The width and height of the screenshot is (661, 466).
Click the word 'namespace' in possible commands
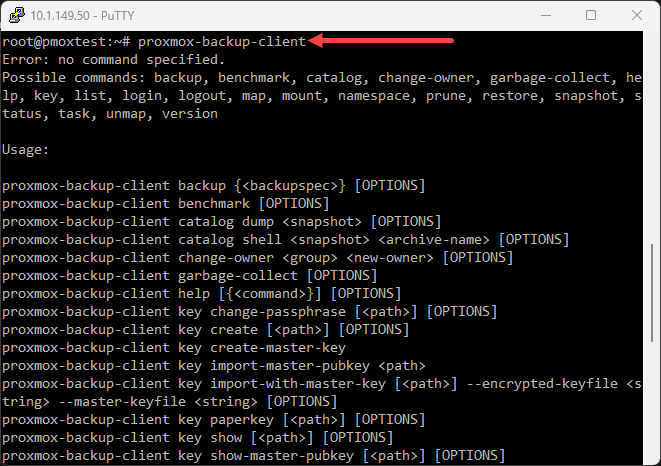pyautogui.click(x=374, y=96)
